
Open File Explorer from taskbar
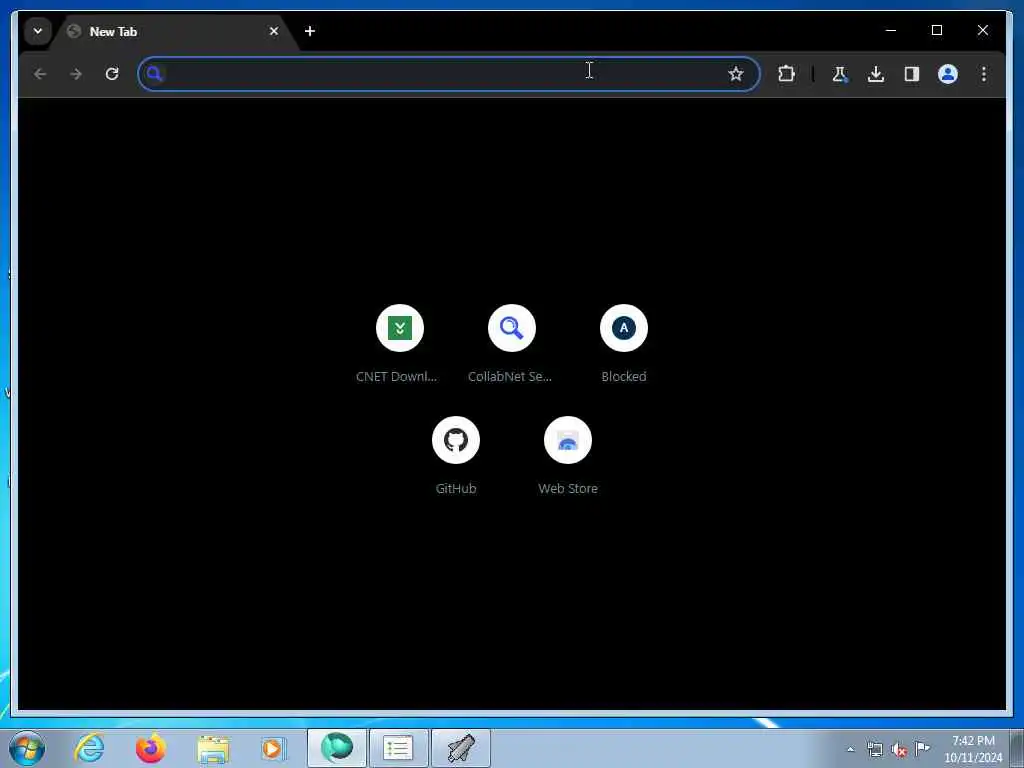coord(213,749)
